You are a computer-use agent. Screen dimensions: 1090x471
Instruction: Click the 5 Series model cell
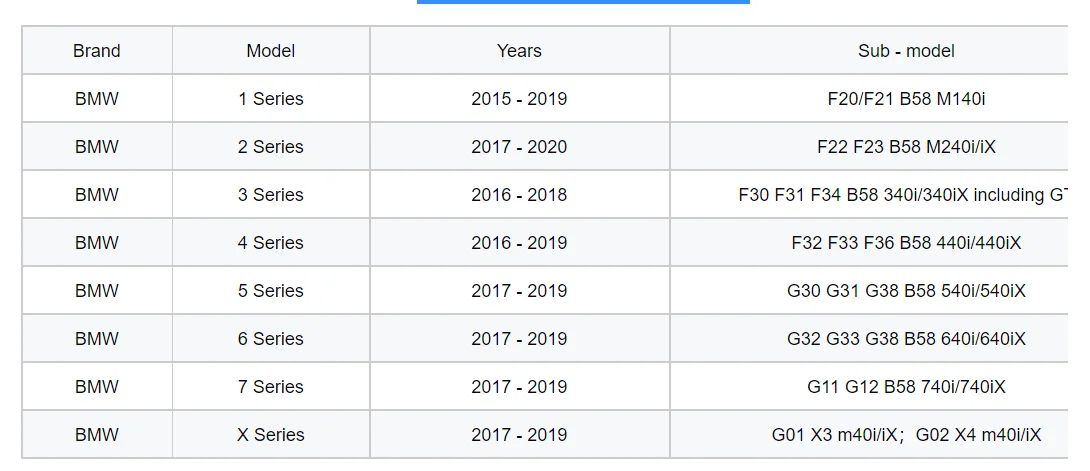[271, 291]
